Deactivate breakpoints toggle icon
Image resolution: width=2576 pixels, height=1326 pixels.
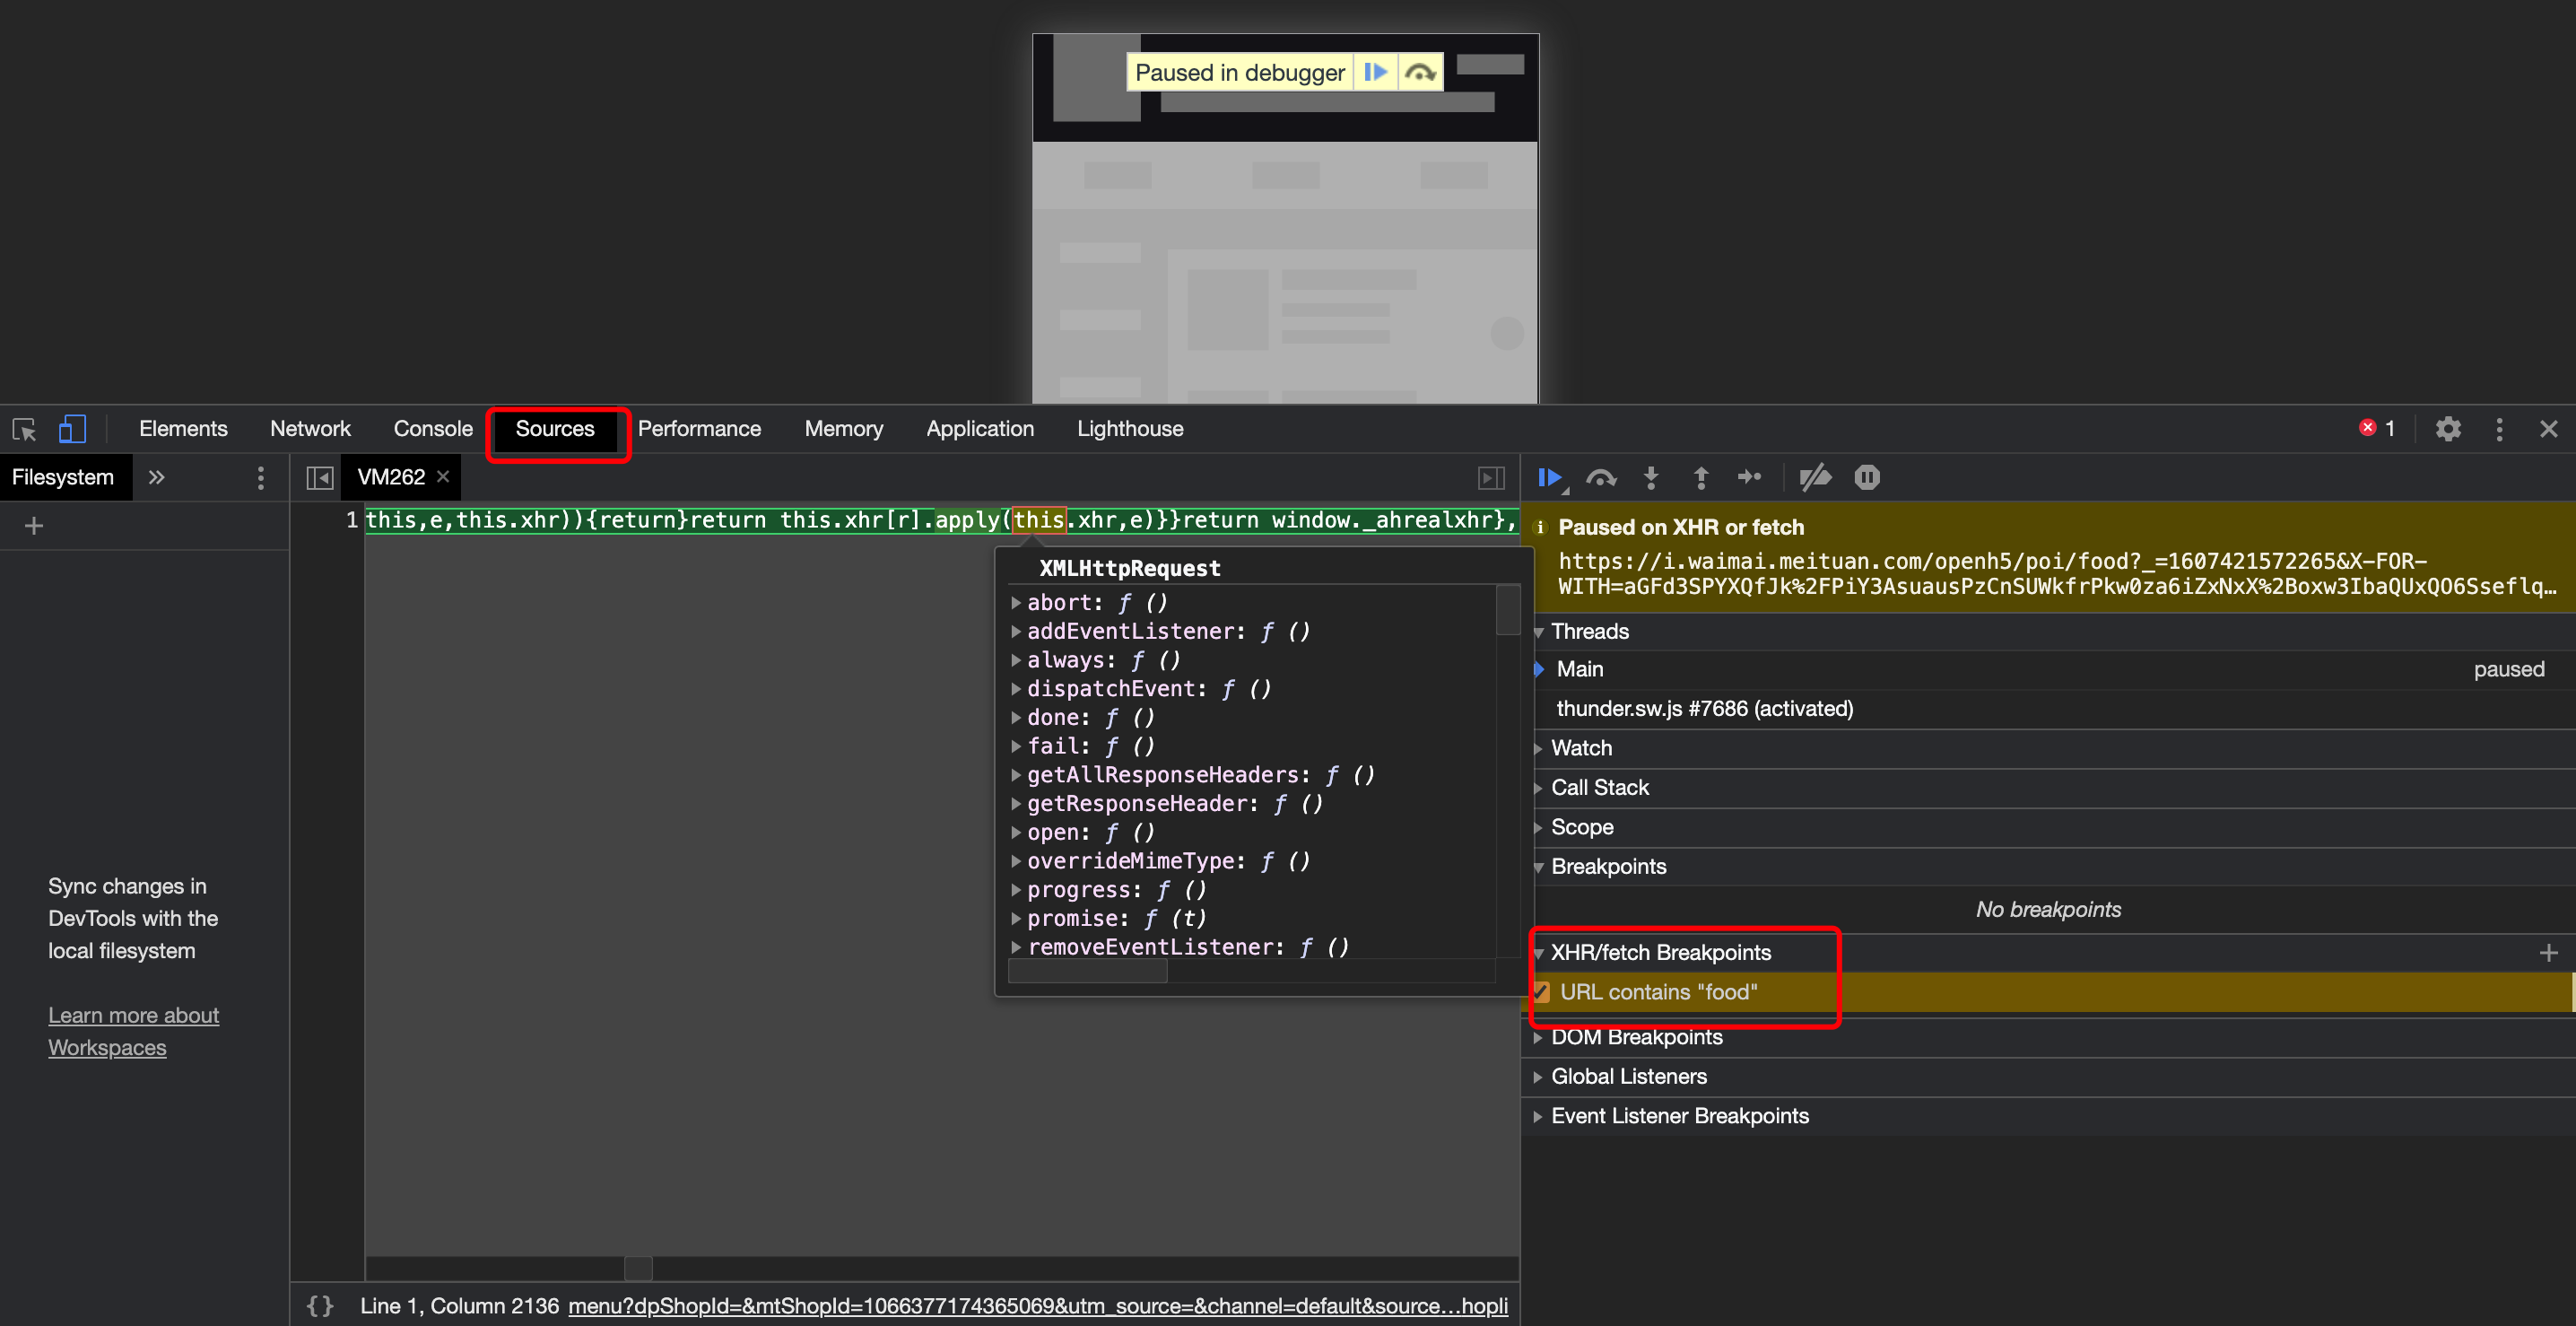point(1815,478)
